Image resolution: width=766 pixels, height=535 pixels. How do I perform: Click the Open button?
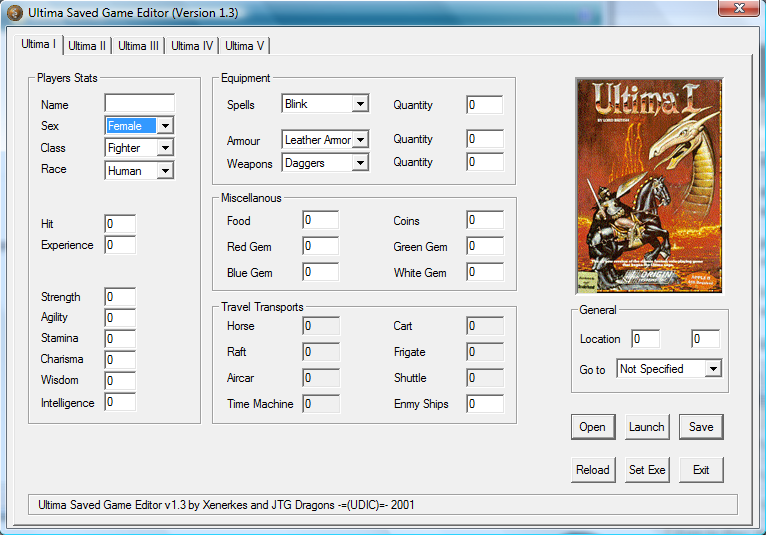click(592, 427)
